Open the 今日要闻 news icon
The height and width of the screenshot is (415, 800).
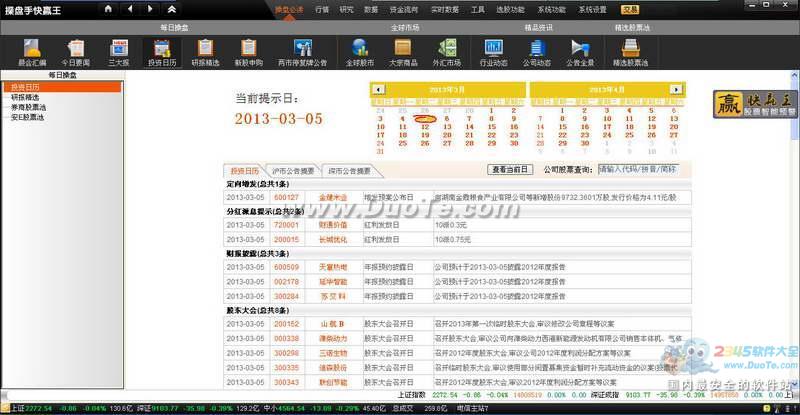click(76, 53)
